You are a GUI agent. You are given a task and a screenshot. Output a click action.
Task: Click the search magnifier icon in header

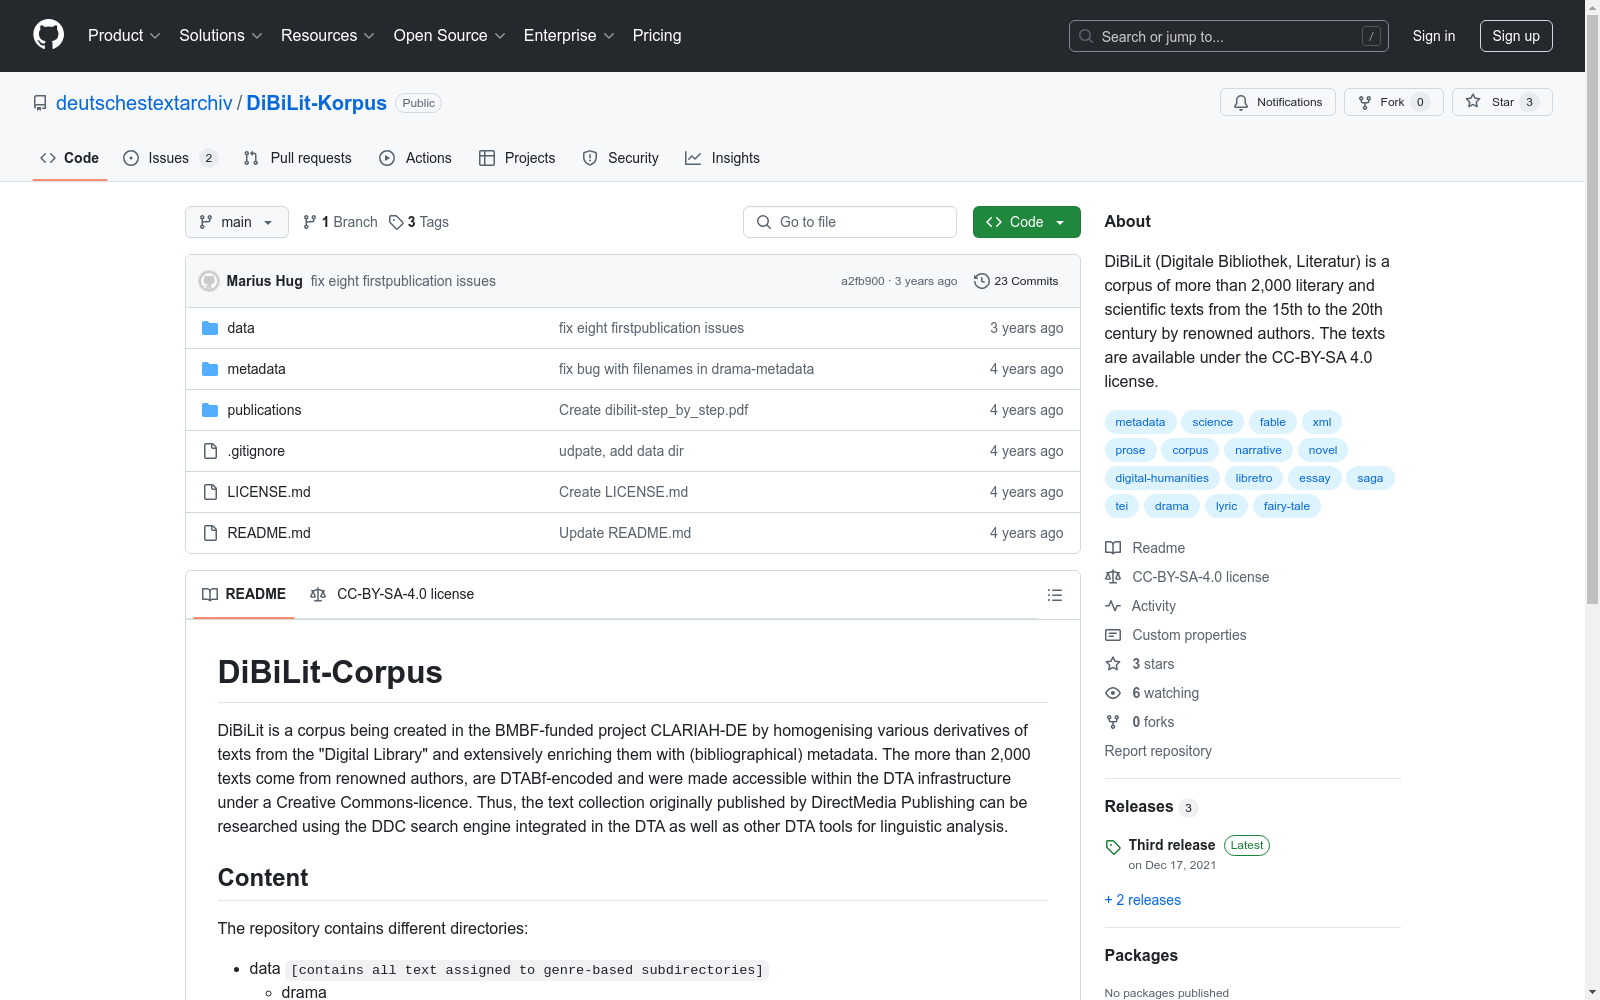[1086, 36]
